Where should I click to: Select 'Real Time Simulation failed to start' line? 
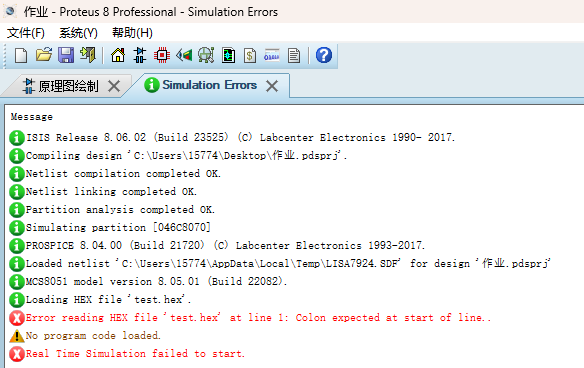coord(135,353)
